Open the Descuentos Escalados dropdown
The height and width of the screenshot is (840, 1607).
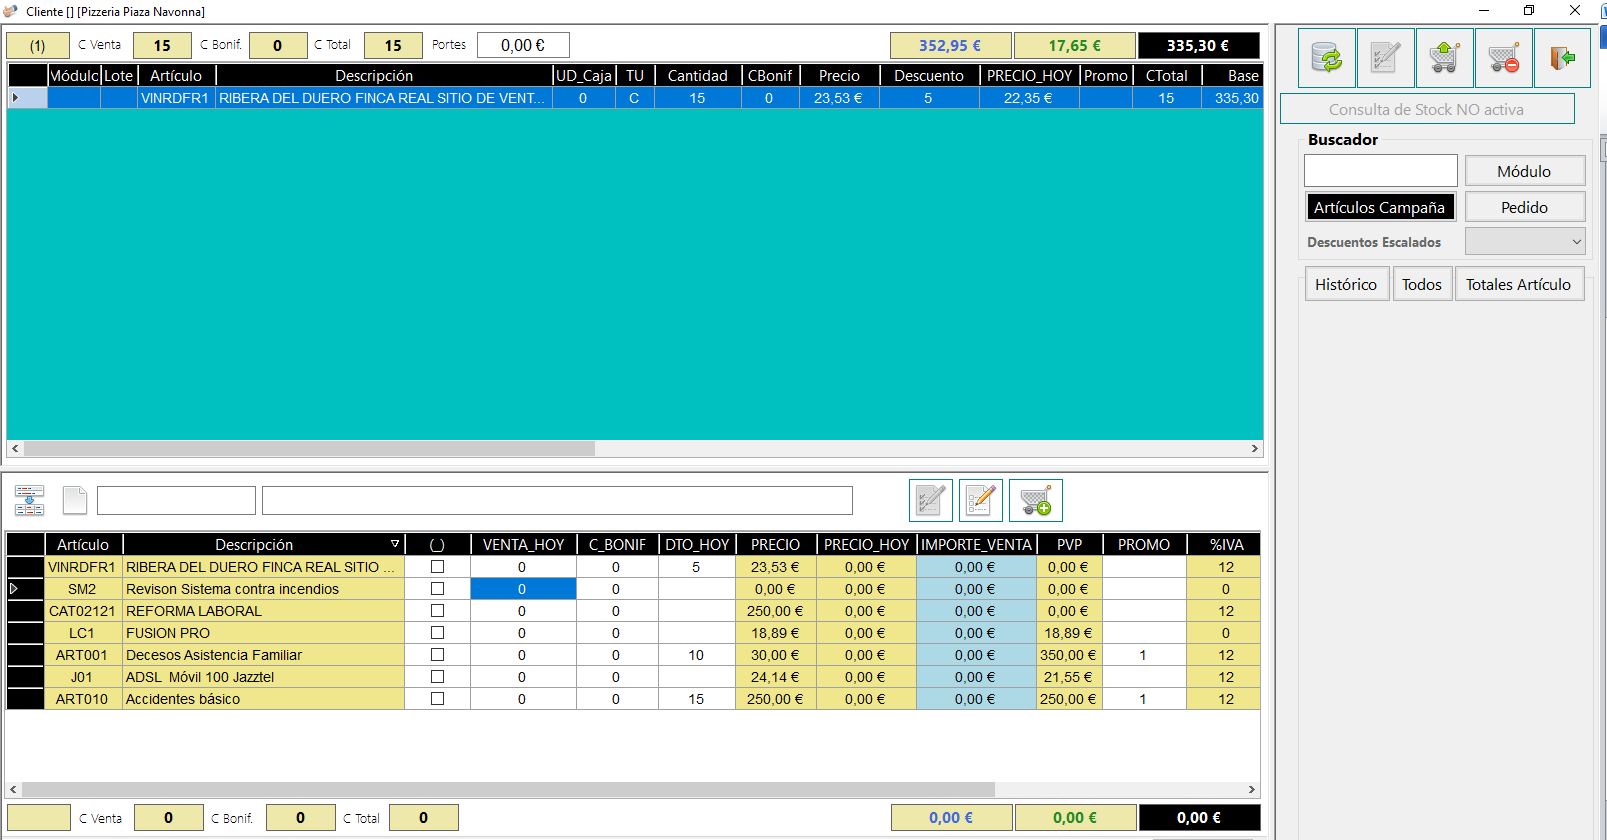1525,241
